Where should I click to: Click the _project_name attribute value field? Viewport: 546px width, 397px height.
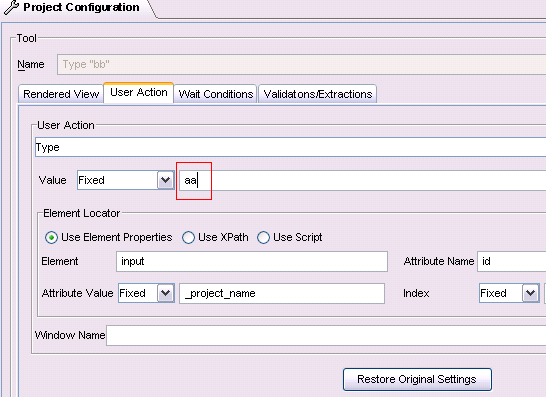click(282, 294)
